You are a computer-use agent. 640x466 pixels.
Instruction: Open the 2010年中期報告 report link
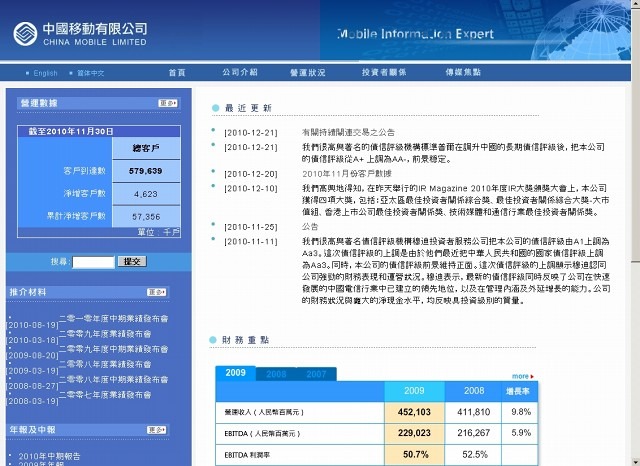(49, 456)
